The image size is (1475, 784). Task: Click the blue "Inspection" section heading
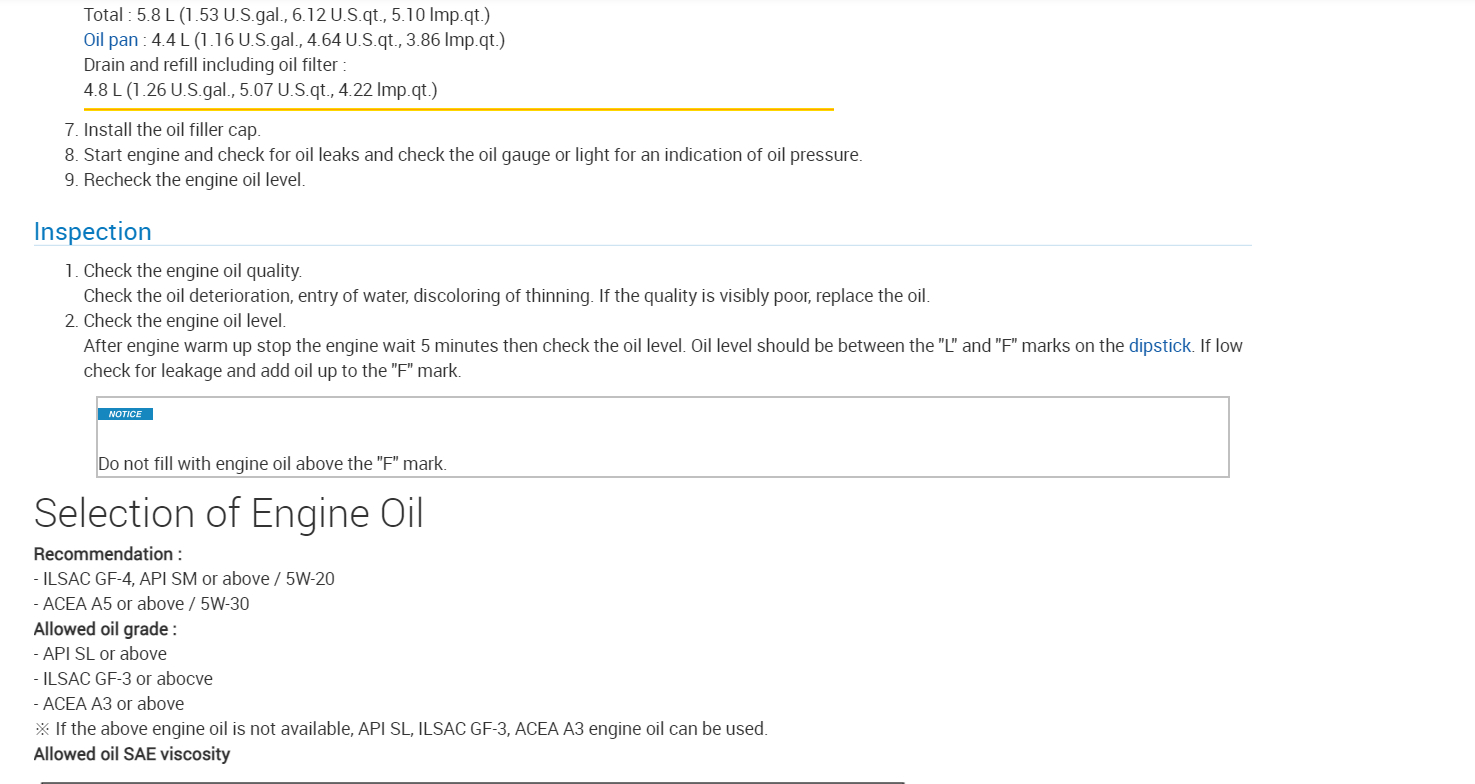pyautogui.click(x=93, y=232)
